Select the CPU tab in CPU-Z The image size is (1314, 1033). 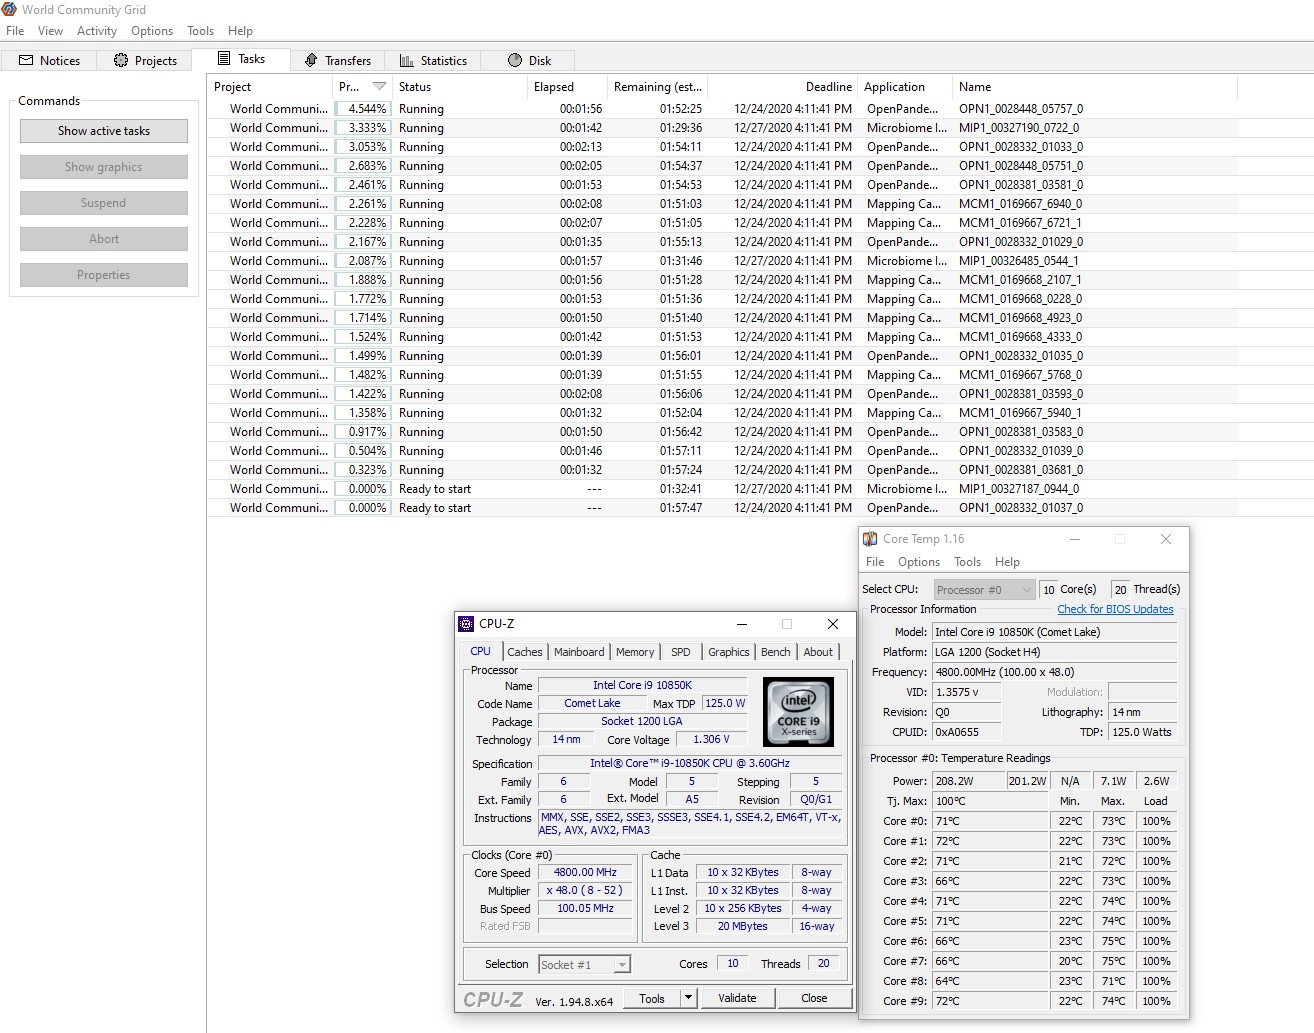pyautogui.click(x=481, y=651)
